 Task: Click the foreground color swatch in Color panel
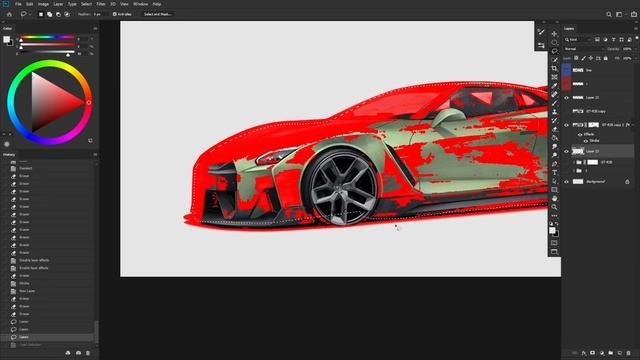[x=7, y=40]
